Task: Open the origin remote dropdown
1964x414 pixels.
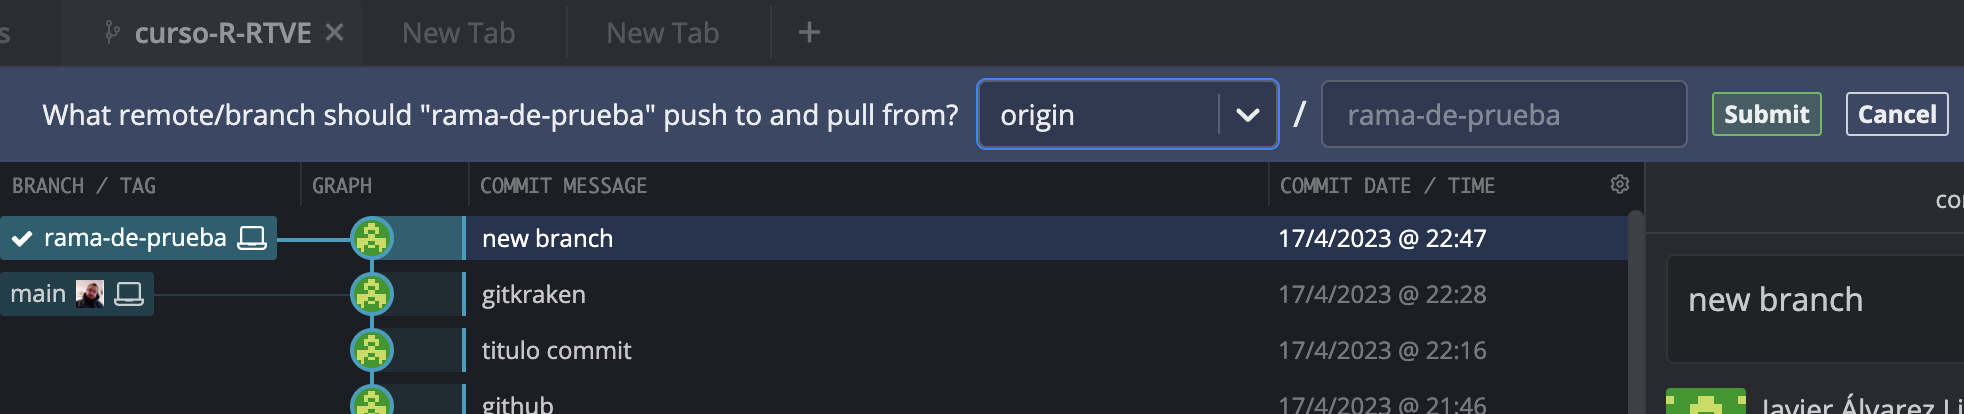Action: [1100, 115]
